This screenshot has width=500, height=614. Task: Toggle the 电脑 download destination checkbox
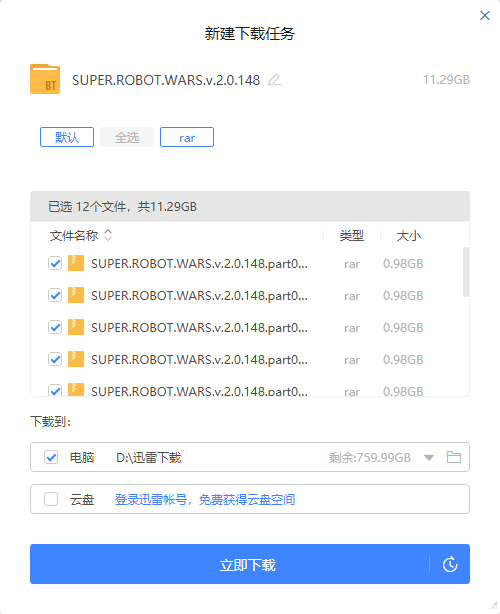[x=51, y=457]
